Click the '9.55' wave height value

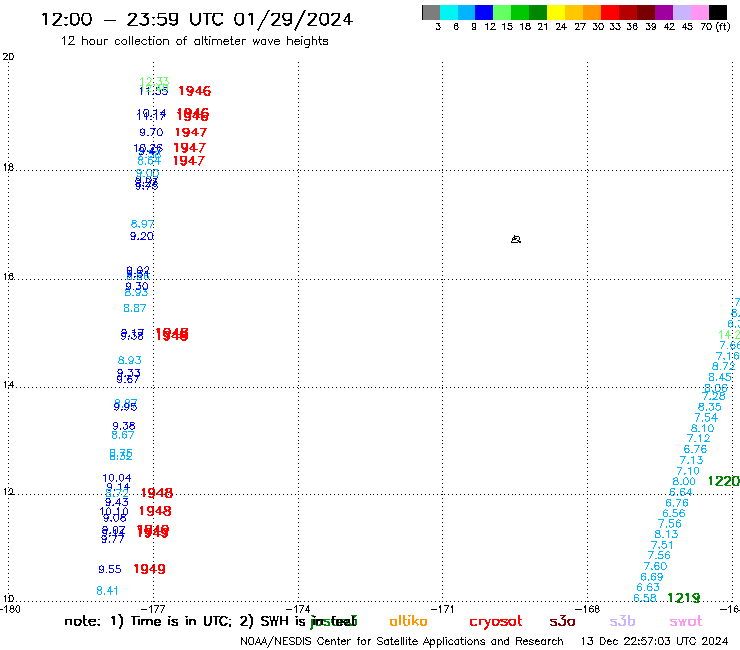click(x=109, y=569)
